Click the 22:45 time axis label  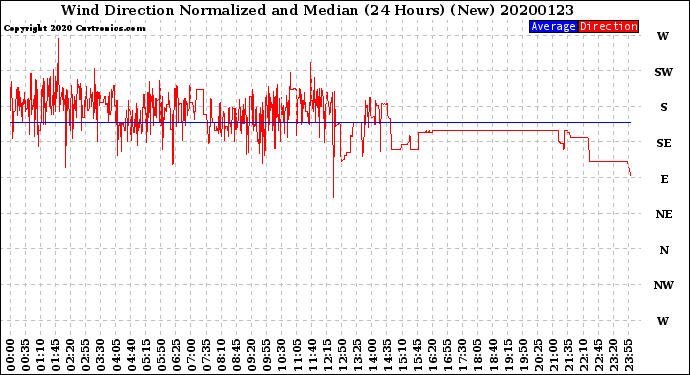pos(598,355)
